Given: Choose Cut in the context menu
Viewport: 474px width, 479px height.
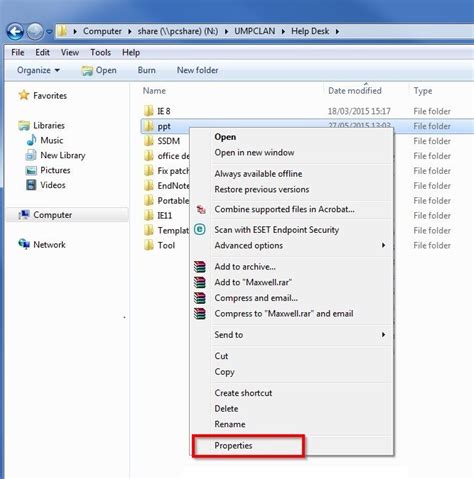Looking at the screenshot, I should 221,356.
